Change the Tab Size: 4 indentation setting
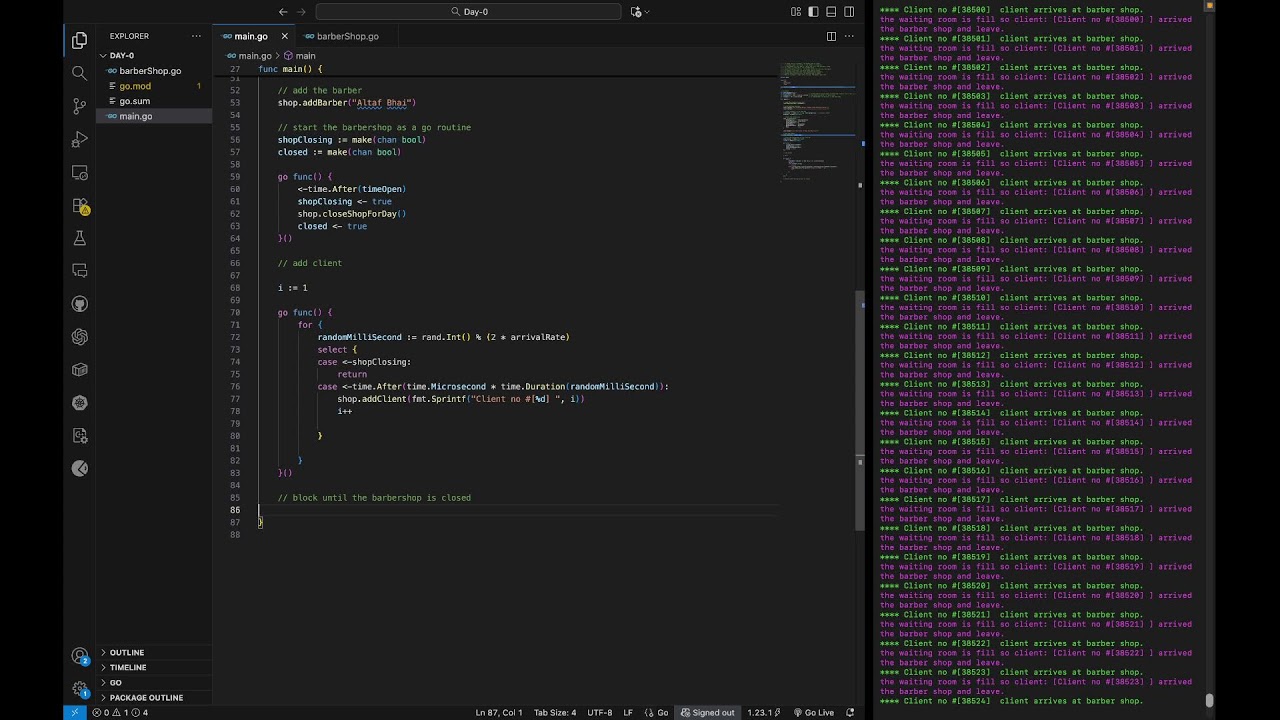 (x=555, y=712)
